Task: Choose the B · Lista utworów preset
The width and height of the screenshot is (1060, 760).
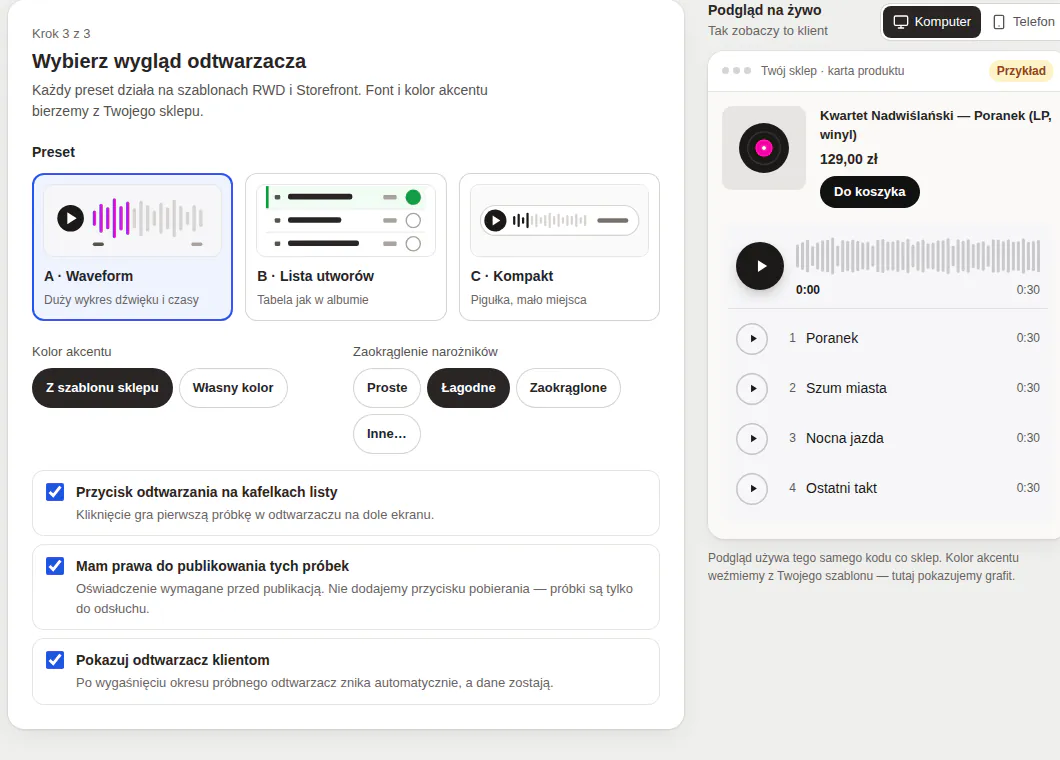Action: [x=346, y=247]
